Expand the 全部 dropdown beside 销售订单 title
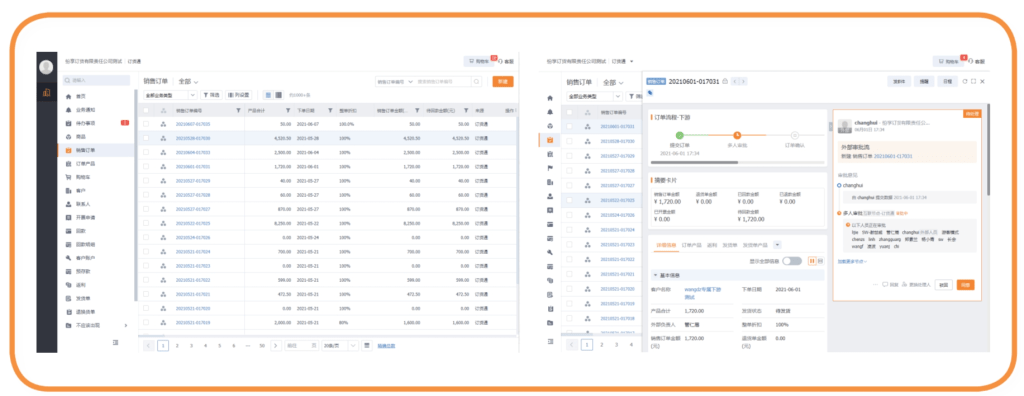The height and width of the screenshot is (396, 1024). click(189, 82)
